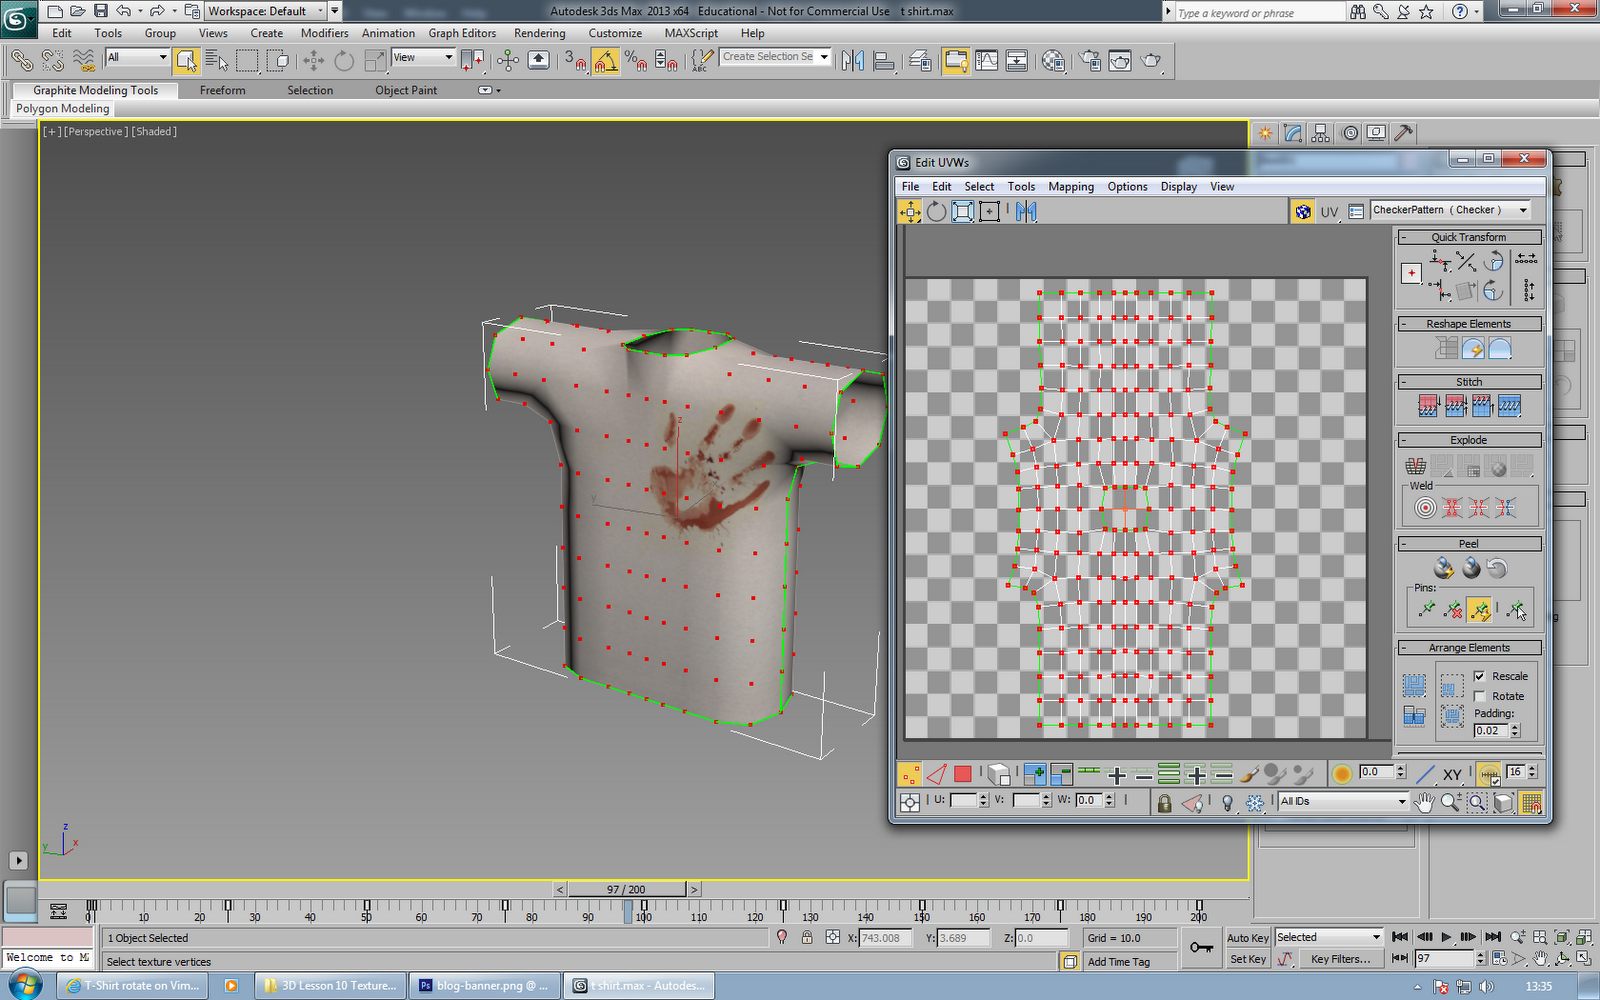Mirror the selected UVs horizontally

click(1026, 211)
